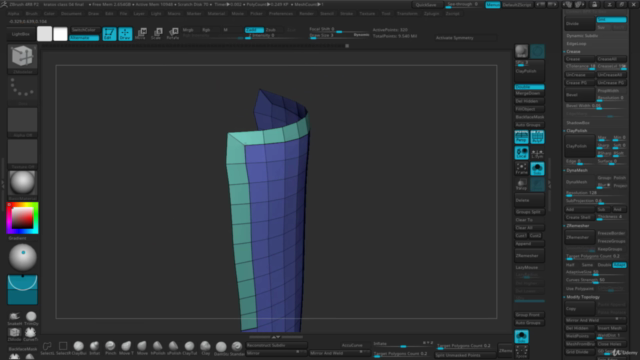Image resolution: width=640 pixels, height=360 pixels.
Task: Expand the EdgeLoop section
Action: [x=576, y=43]
